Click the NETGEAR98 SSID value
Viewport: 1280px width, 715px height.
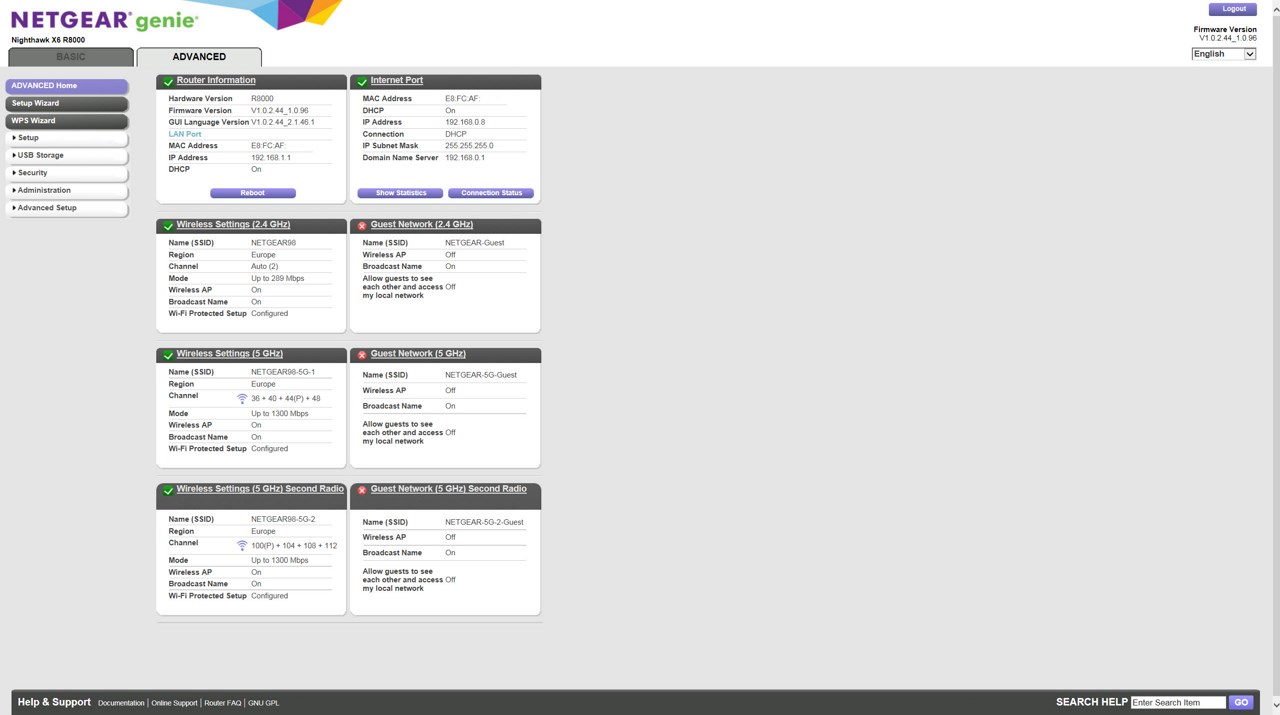click(273, 243)
